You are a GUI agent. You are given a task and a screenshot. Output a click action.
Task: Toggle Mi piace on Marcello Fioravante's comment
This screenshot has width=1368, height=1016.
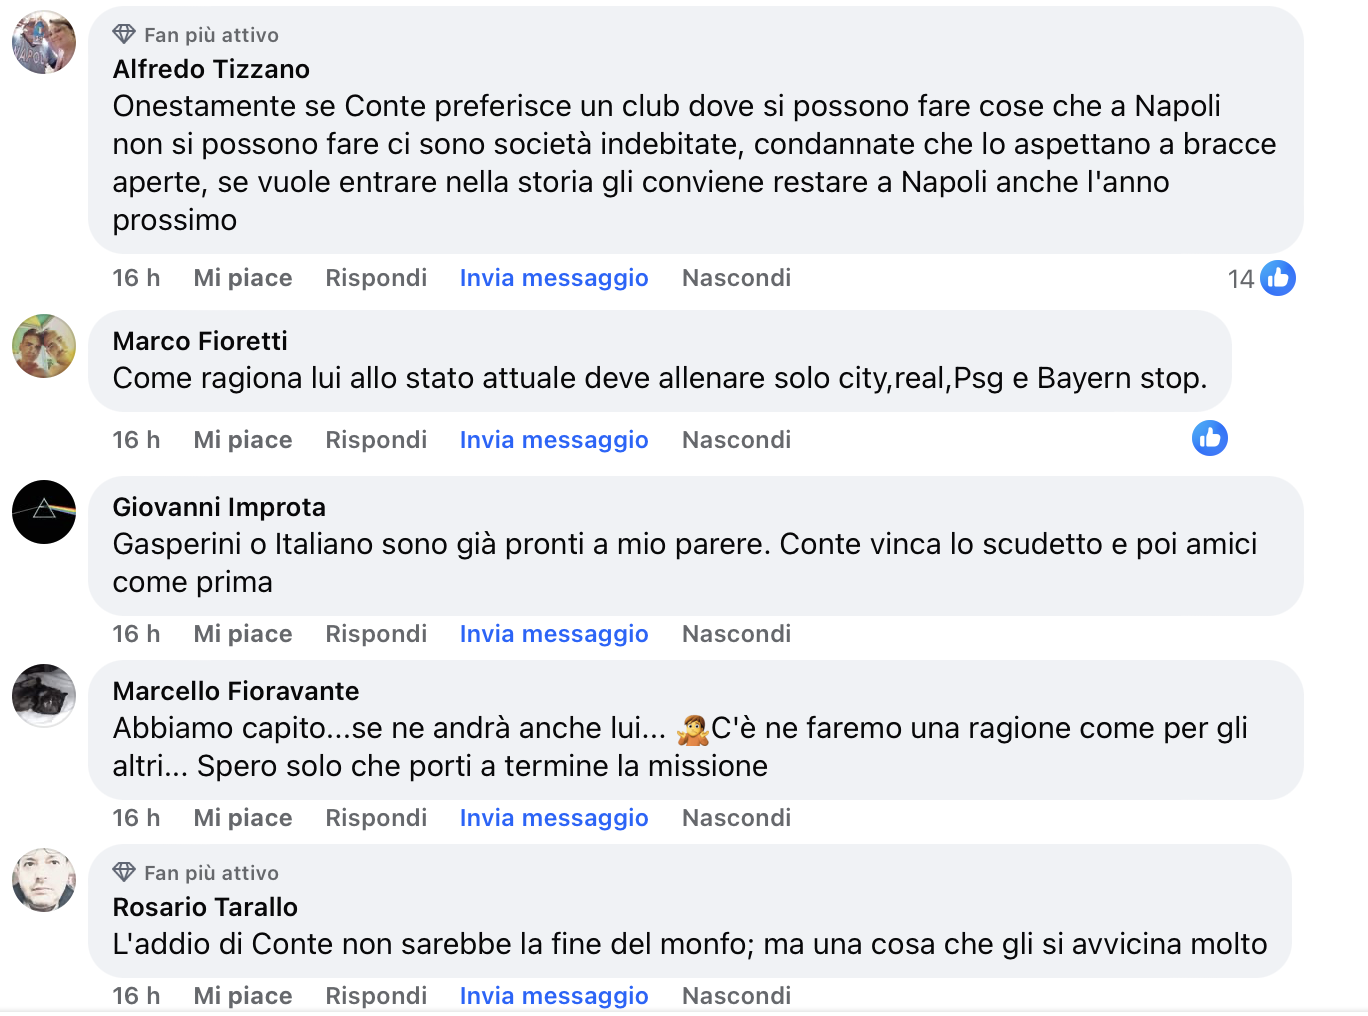tap(243, 818)
